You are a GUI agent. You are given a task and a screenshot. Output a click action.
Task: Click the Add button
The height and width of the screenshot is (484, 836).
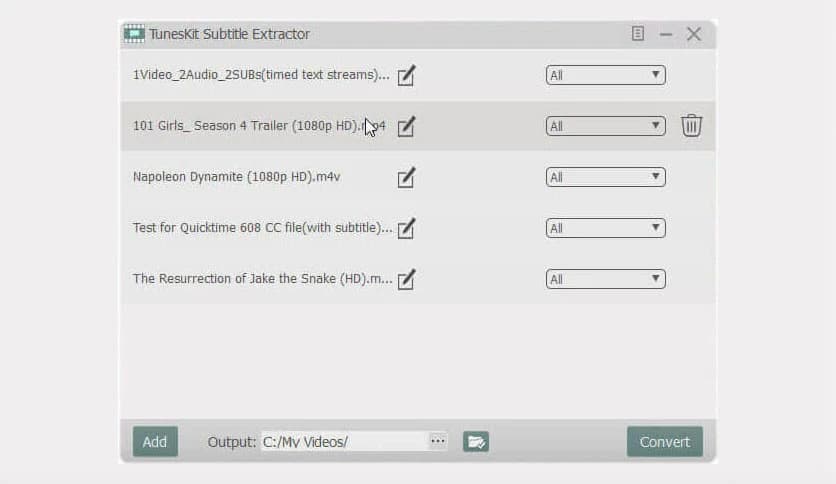(155, 442)
